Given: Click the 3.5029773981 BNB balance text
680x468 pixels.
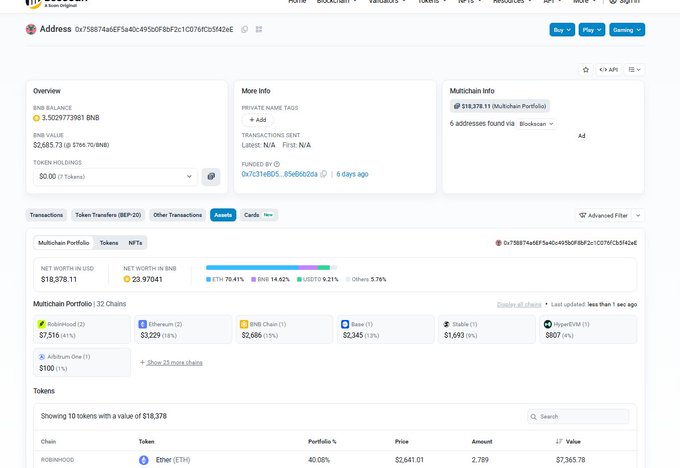Looking at the screenshot, I should pyautogui.click(x=70, y=118).
